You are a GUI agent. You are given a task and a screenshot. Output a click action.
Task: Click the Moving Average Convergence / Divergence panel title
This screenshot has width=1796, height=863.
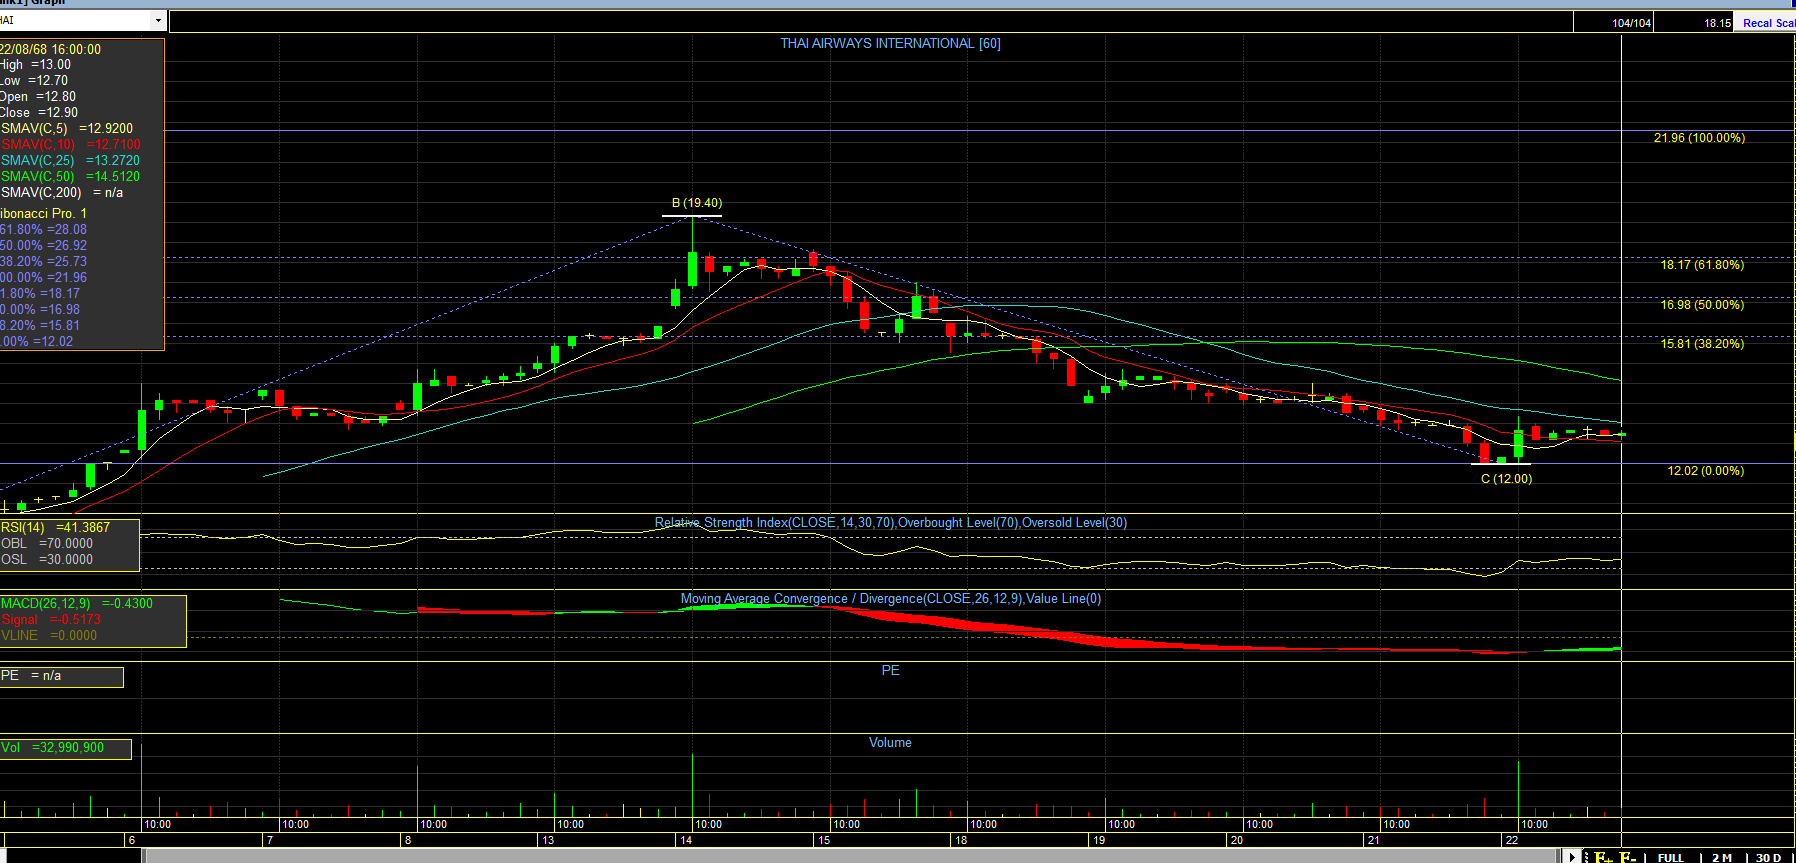[x=890, y=599]
